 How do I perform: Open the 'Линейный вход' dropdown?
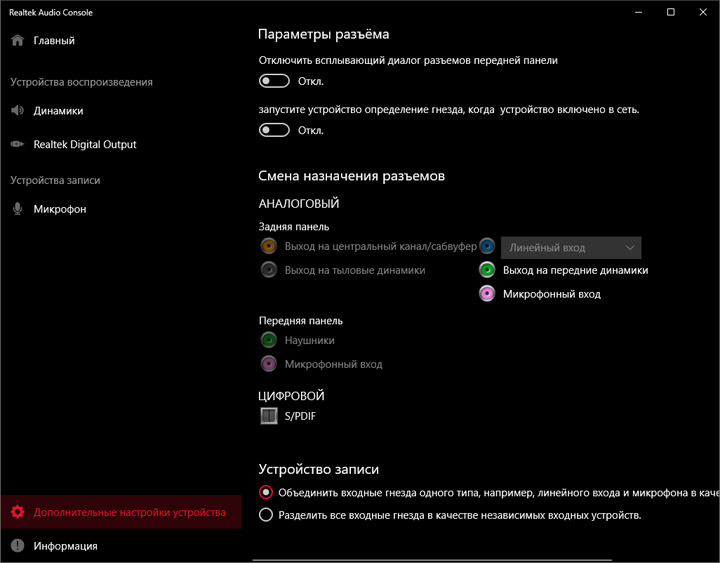click(572, 247)
